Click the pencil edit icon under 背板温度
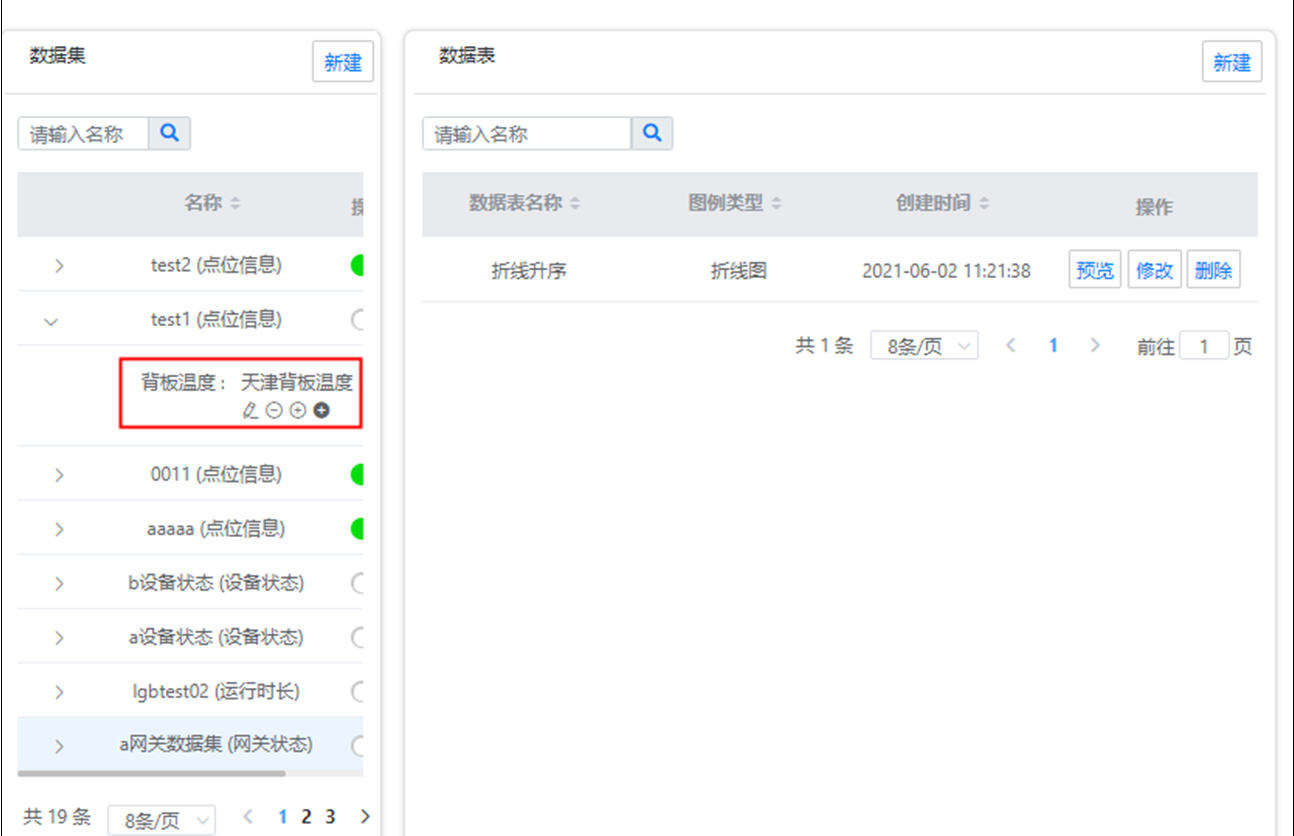Screen dimensions: 1294x836 pos(250,410)
